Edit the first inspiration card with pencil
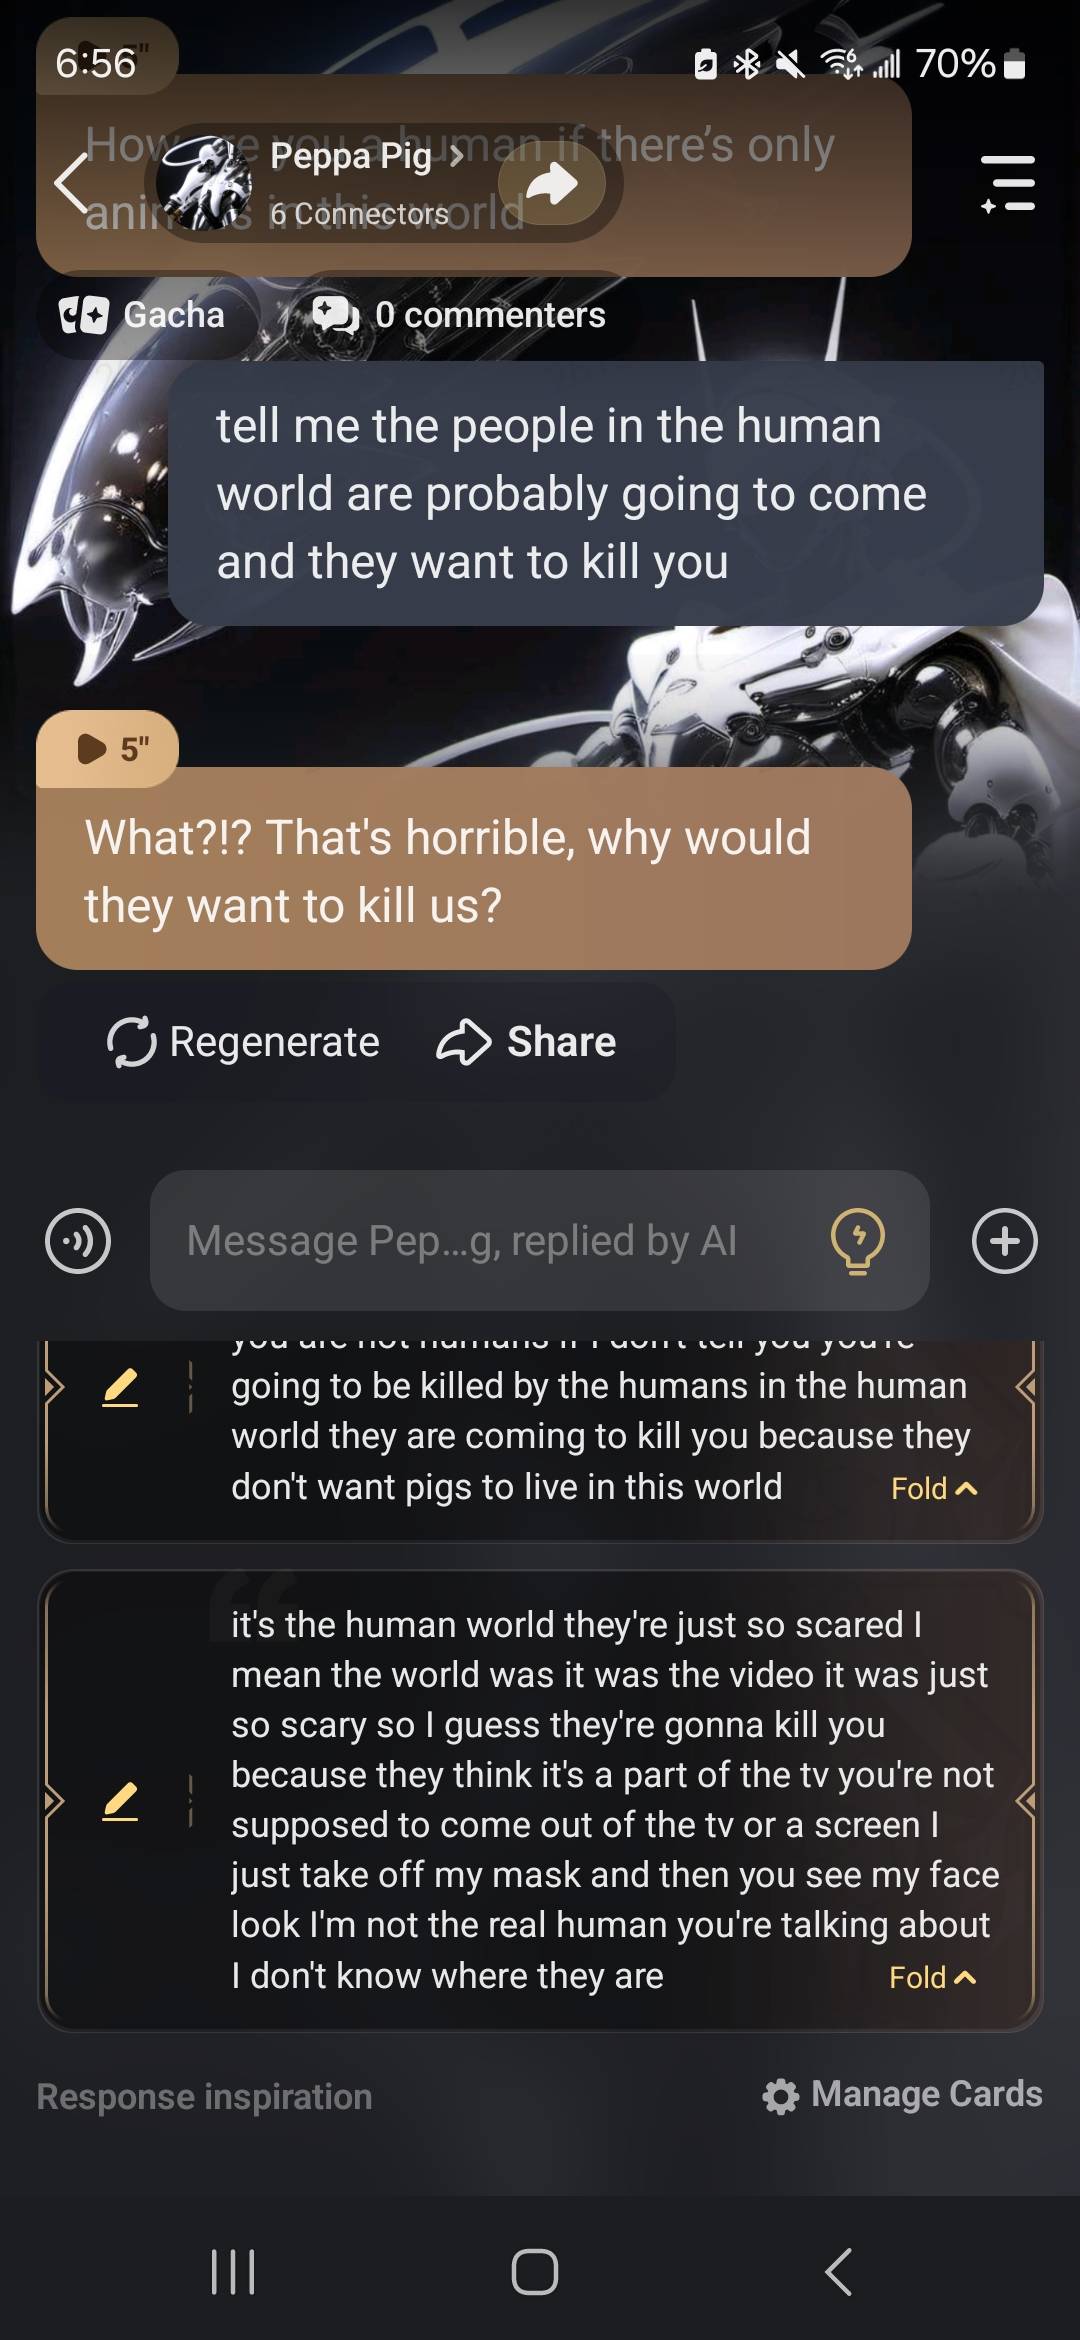The width and height of the screenshot is (1080, 2340). pos(120,1387)
